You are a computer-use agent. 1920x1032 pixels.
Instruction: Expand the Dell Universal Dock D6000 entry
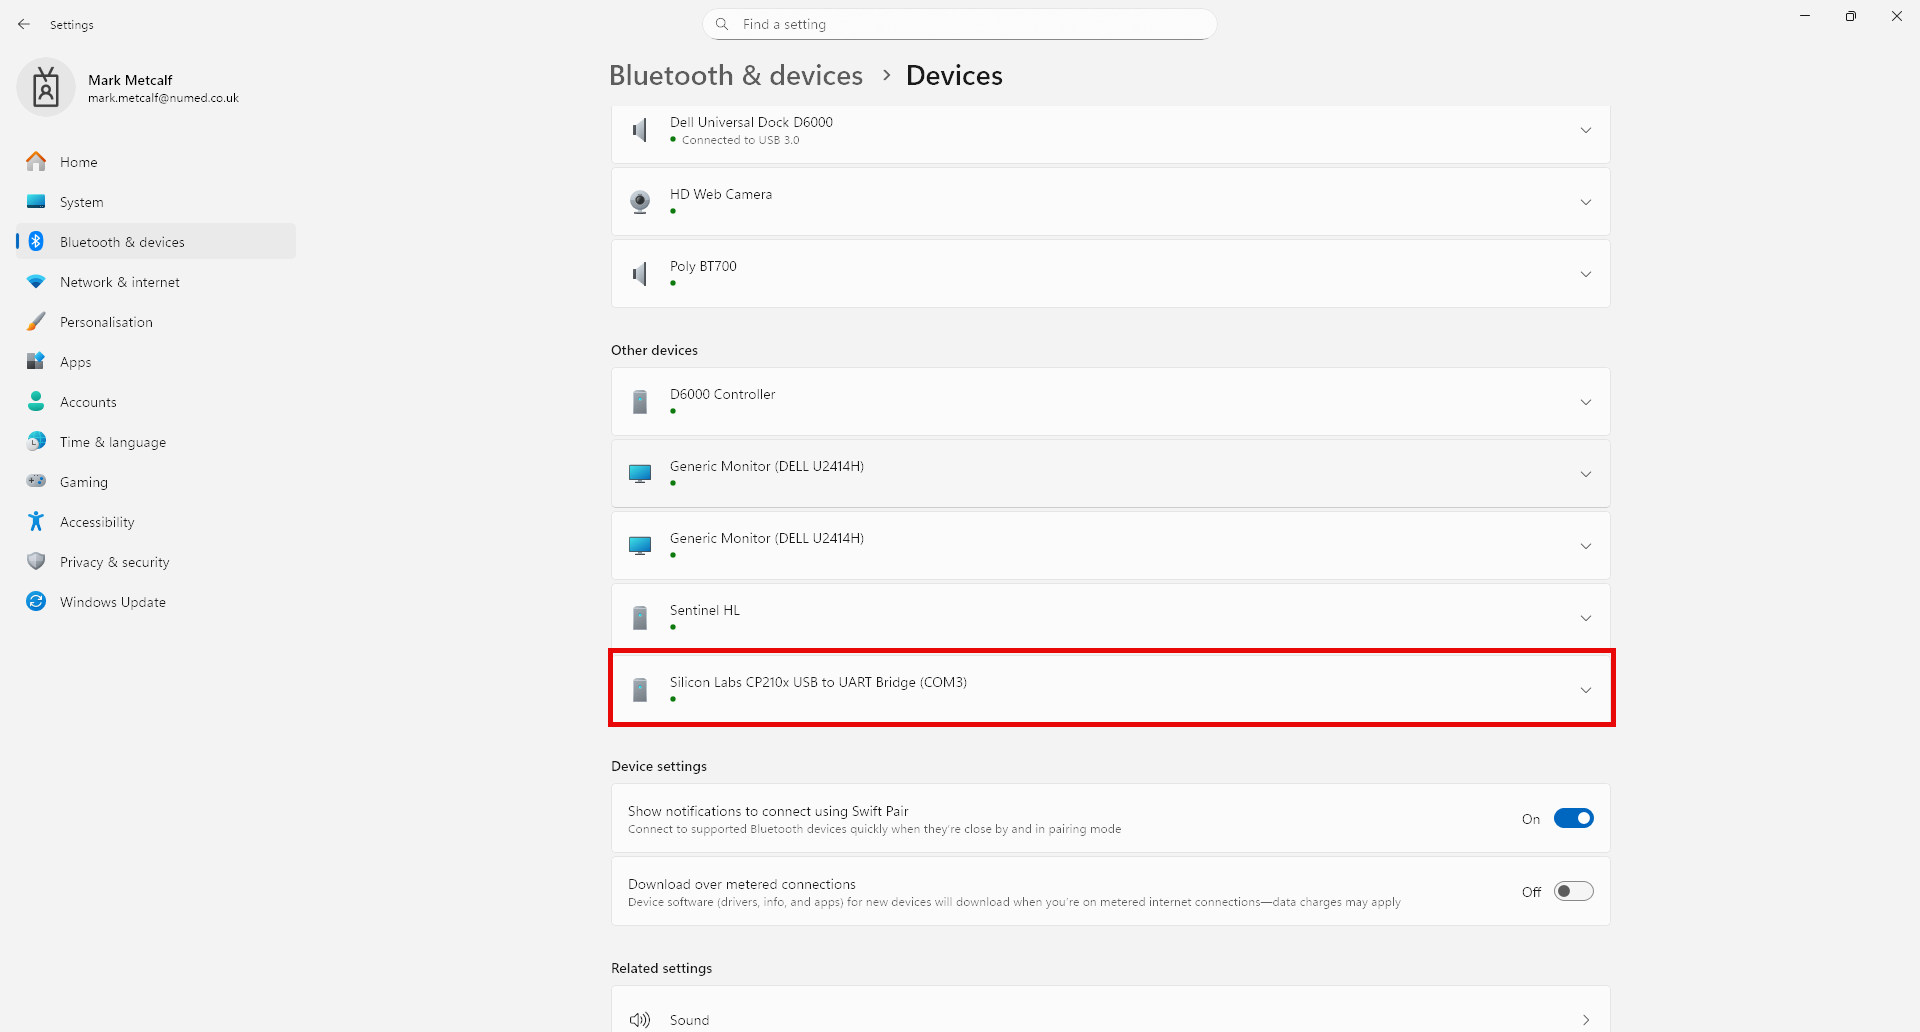[x=1585, y=131]
